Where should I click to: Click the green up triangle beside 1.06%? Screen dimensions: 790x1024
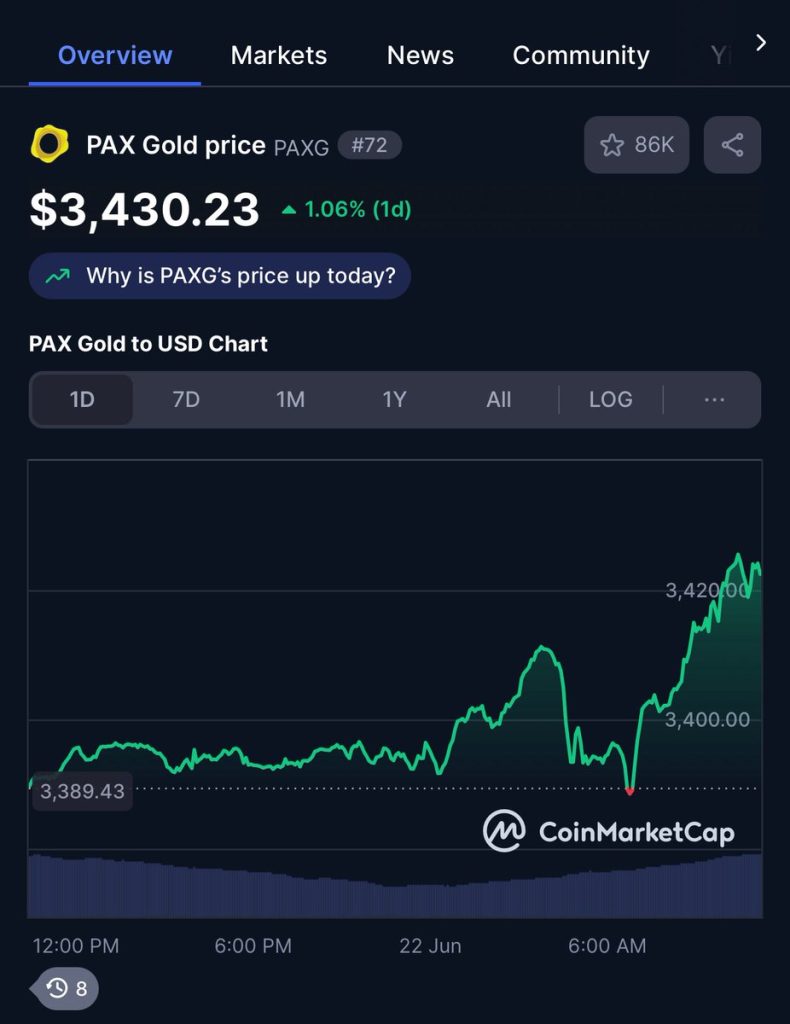coord(289,210)
